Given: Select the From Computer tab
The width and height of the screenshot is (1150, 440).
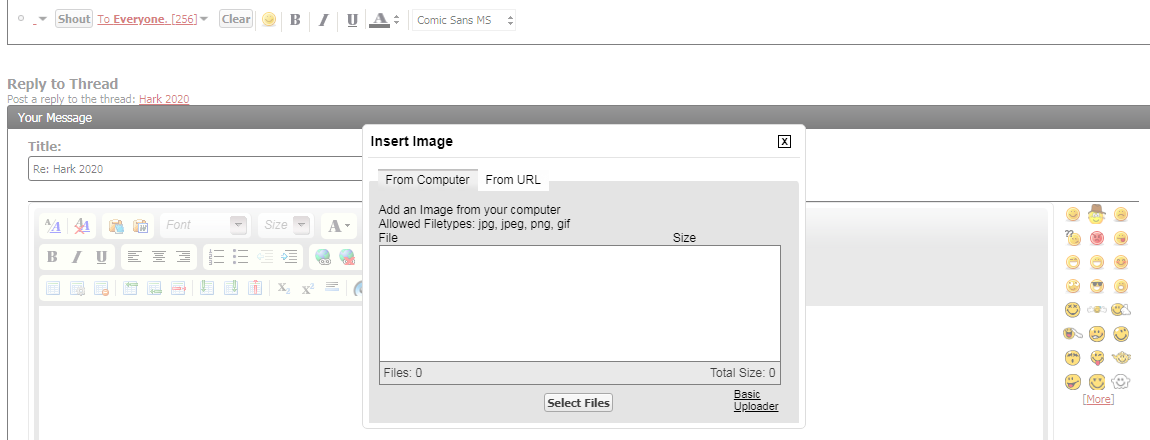Looking at the screenshot, I should tap(427, 180).
